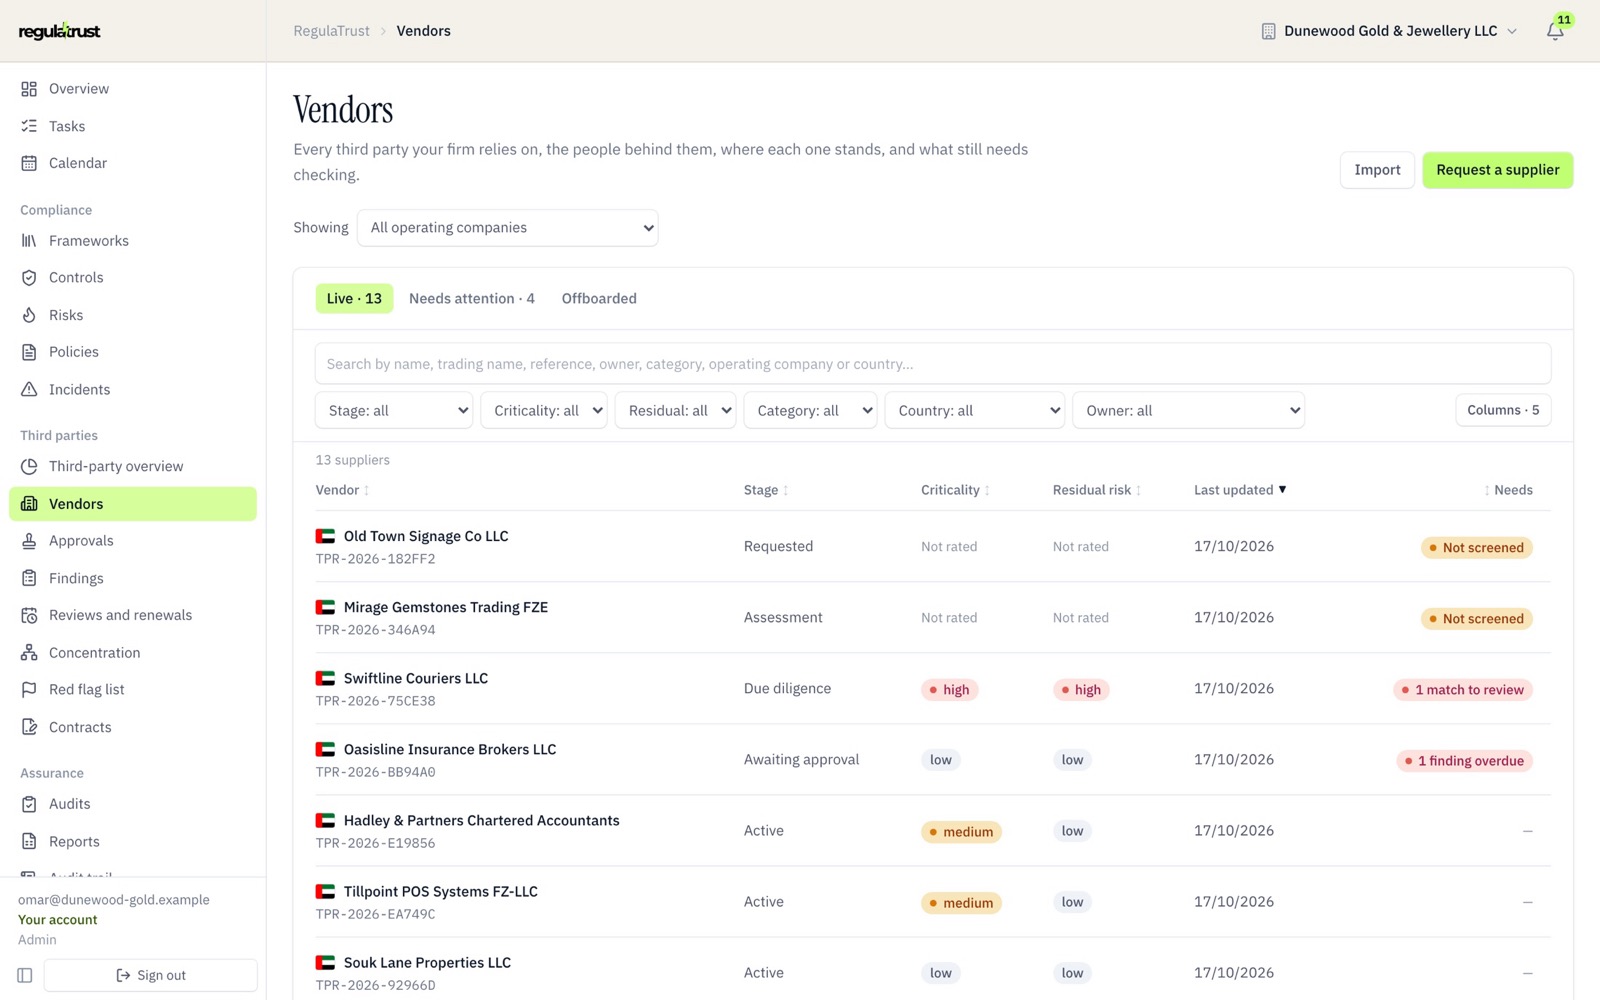Open Concentration hierarchy icon
This screenshot has height=1000, width=1600.
pos(29,653)
